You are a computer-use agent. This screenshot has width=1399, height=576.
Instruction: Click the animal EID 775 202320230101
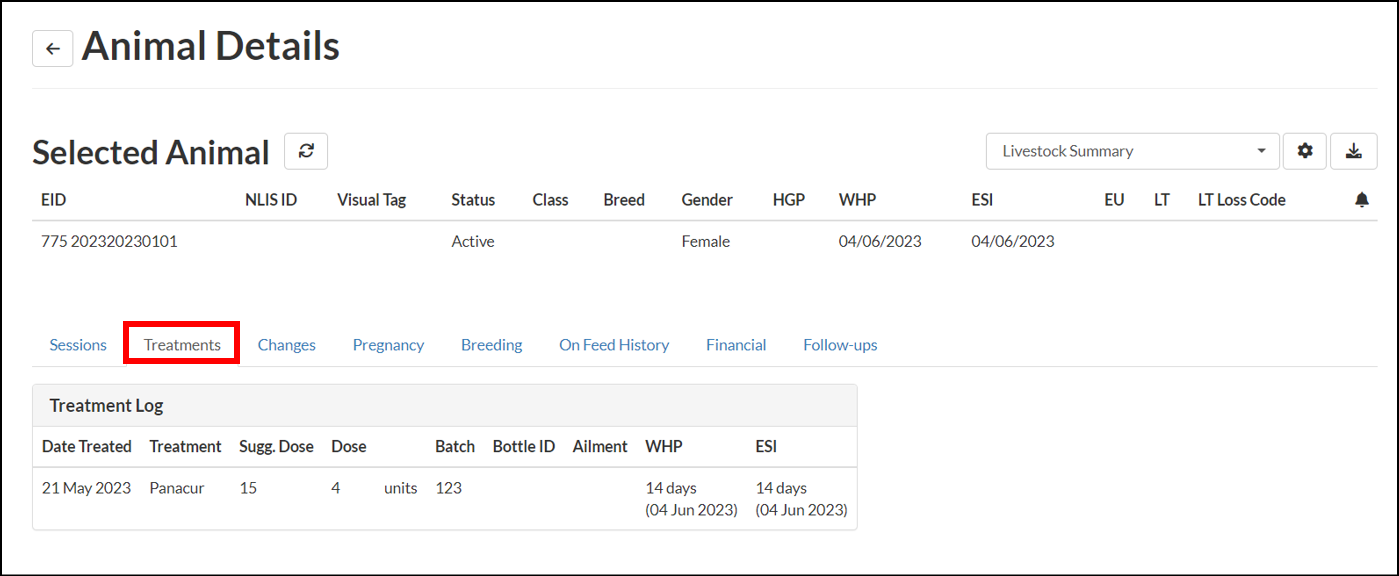(x=109, y=241)
